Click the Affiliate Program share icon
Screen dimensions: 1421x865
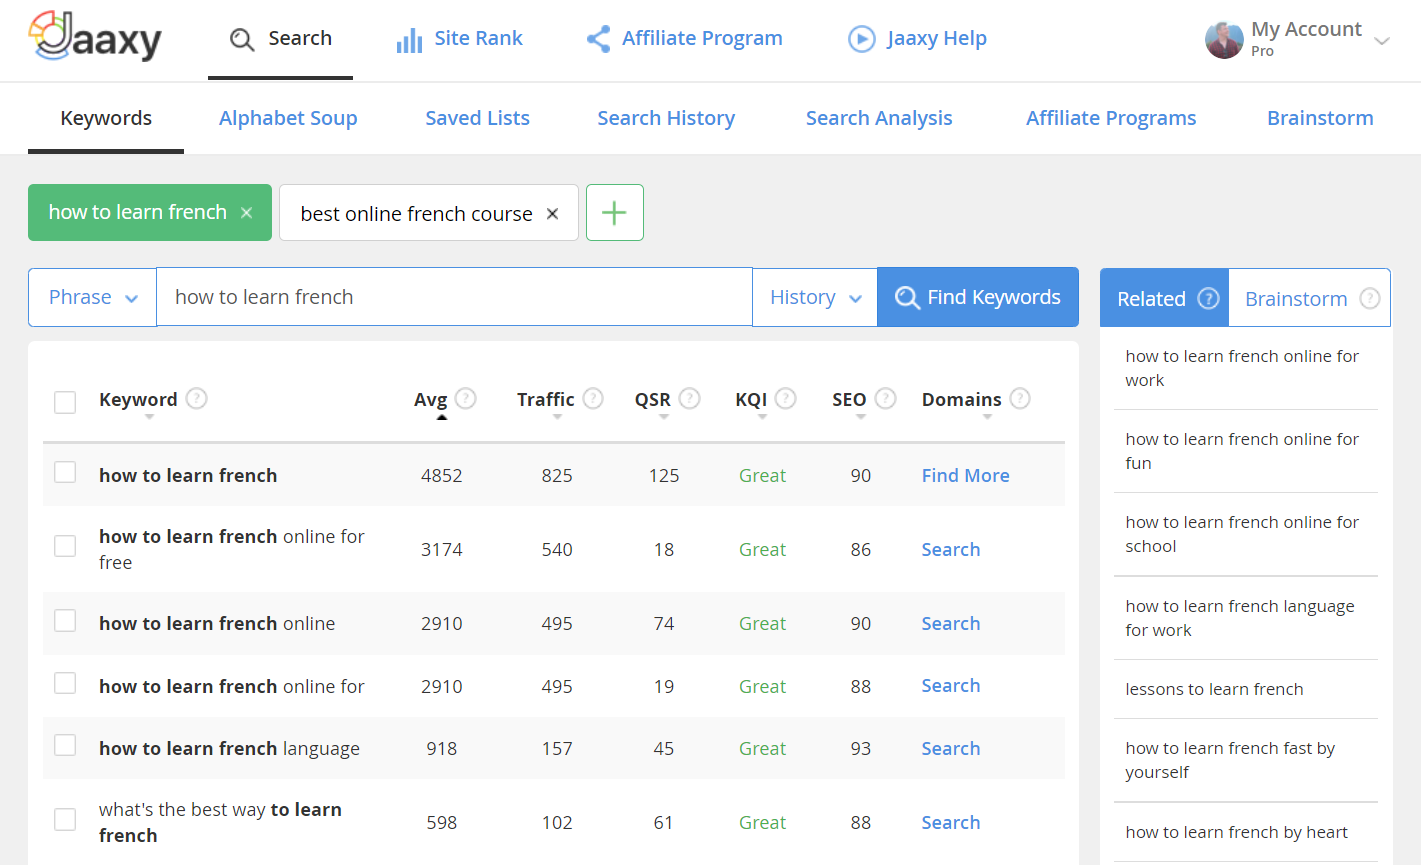598,39
